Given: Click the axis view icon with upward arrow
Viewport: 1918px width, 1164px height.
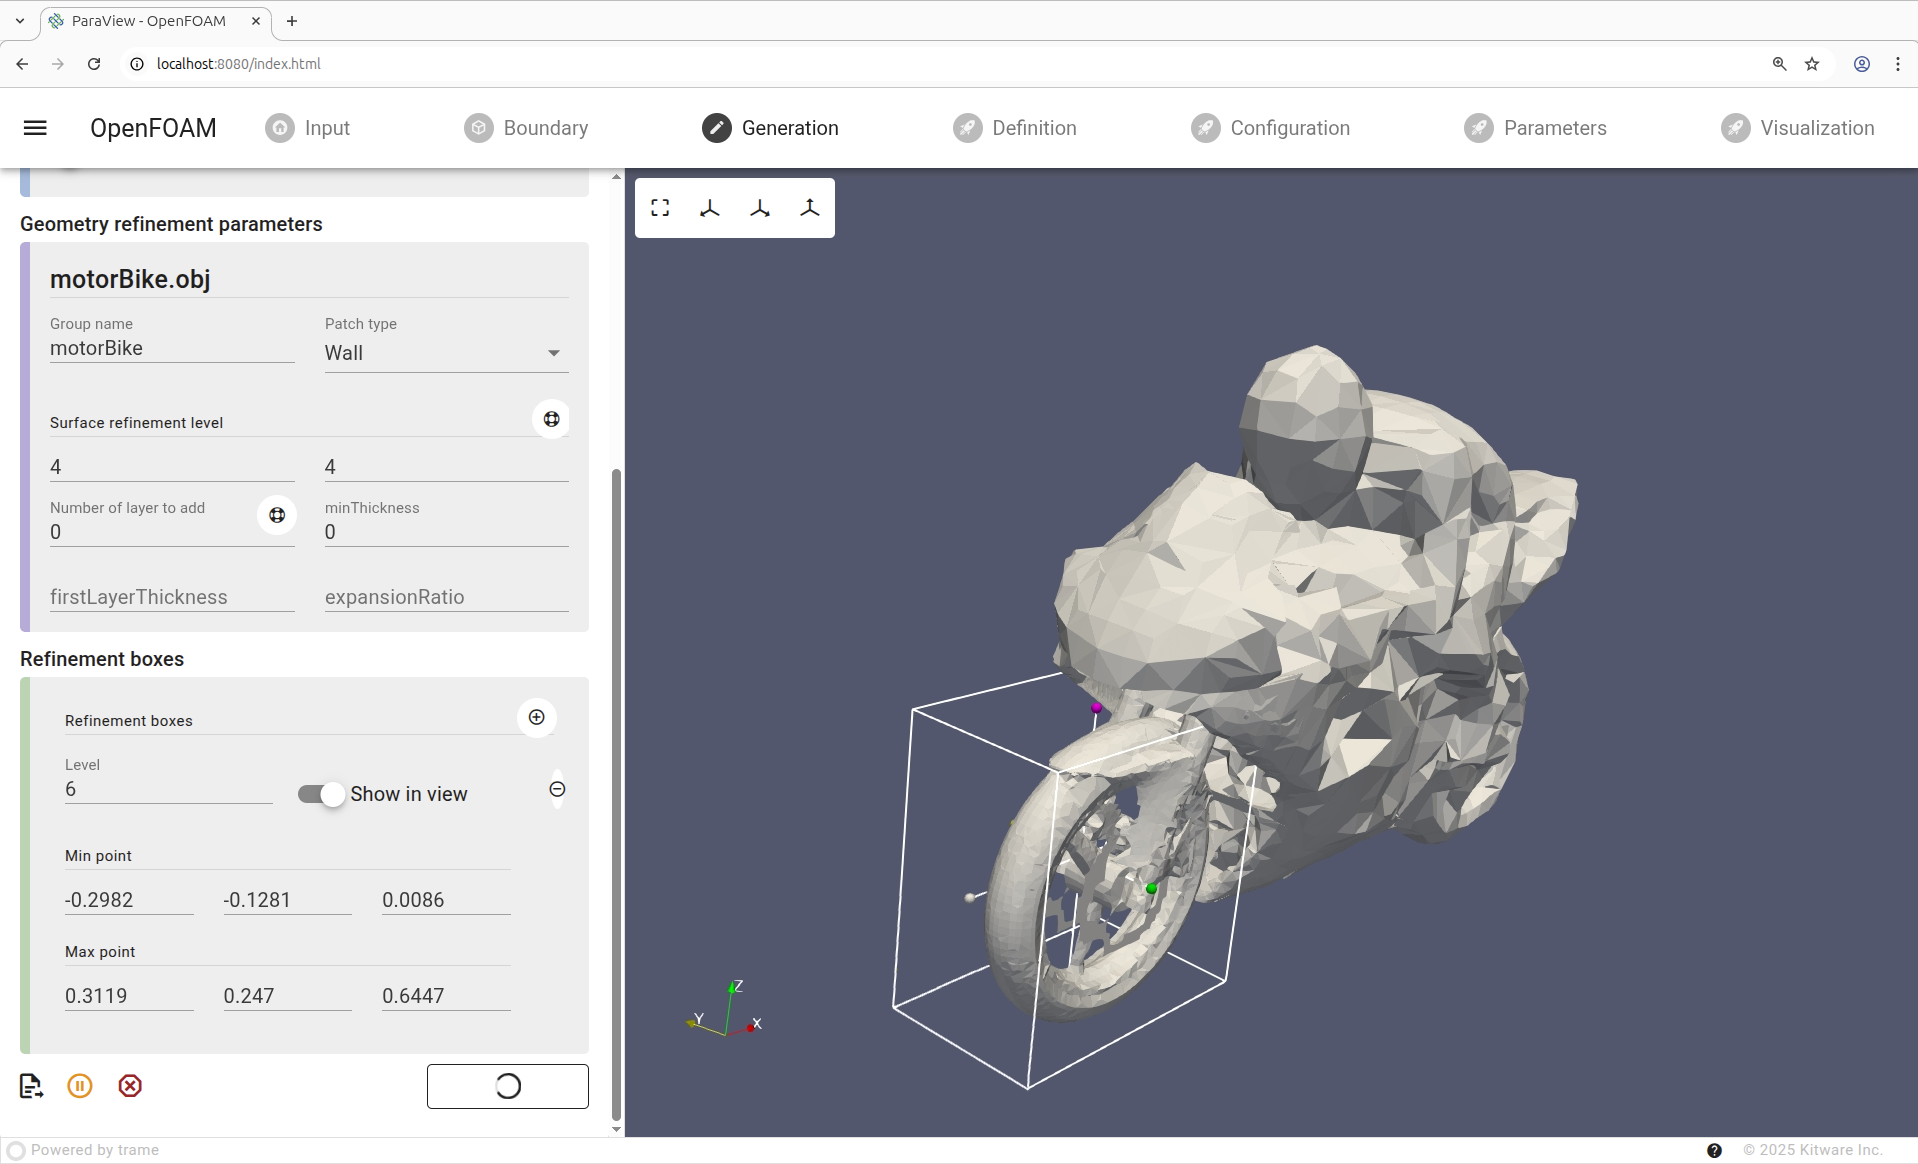Looking at the screenshot, I should coord(810,208).
